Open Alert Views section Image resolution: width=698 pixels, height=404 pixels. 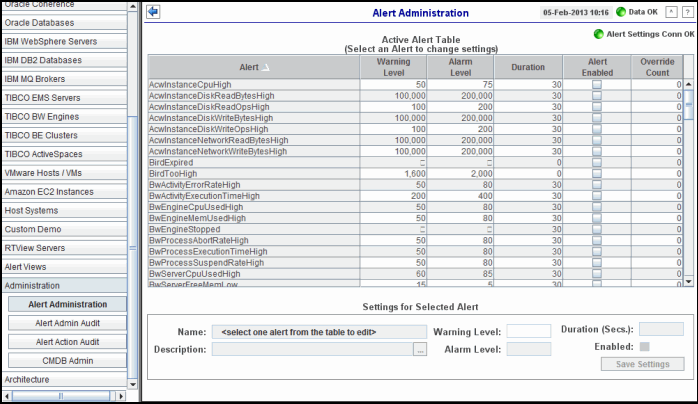point(65,267)
